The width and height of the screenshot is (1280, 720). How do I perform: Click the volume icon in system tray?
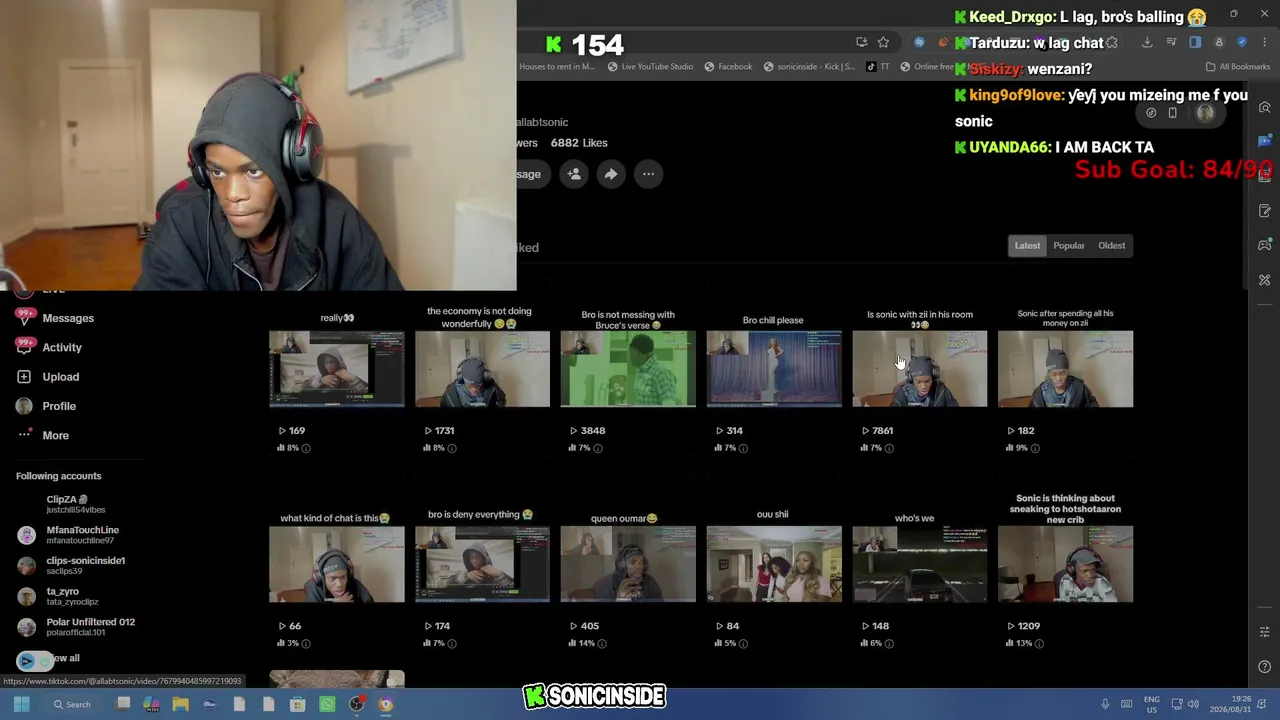(1193, 704)
